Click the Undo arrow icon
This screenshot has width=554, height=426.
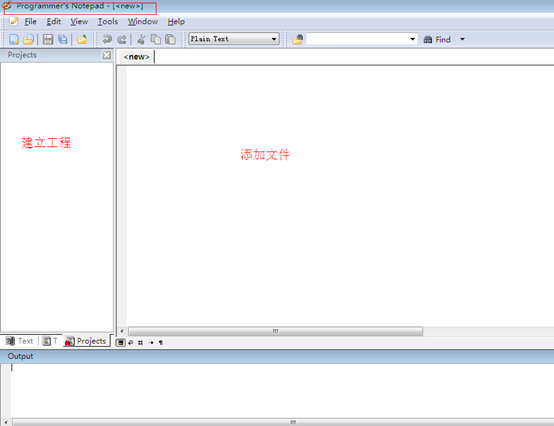click(x=107, y=39)
